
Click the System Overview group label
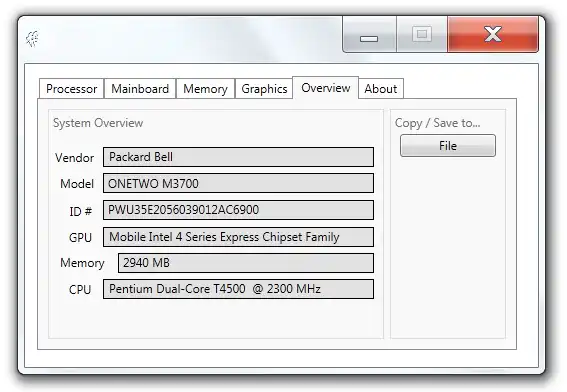[x=98, y=123]
